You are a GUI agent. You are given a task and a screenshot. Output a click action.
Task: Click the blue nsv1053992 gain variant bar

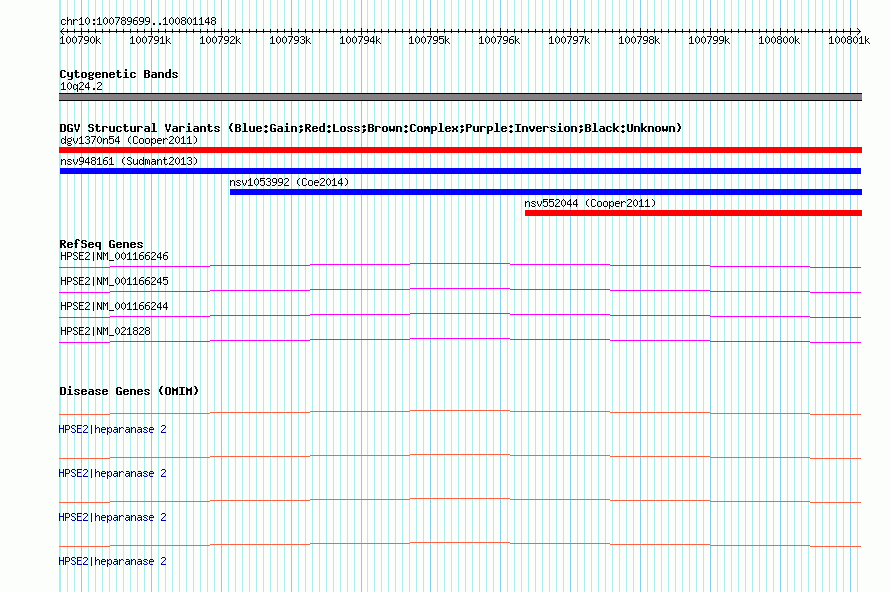pyautogui.click(x=546, y=192)
